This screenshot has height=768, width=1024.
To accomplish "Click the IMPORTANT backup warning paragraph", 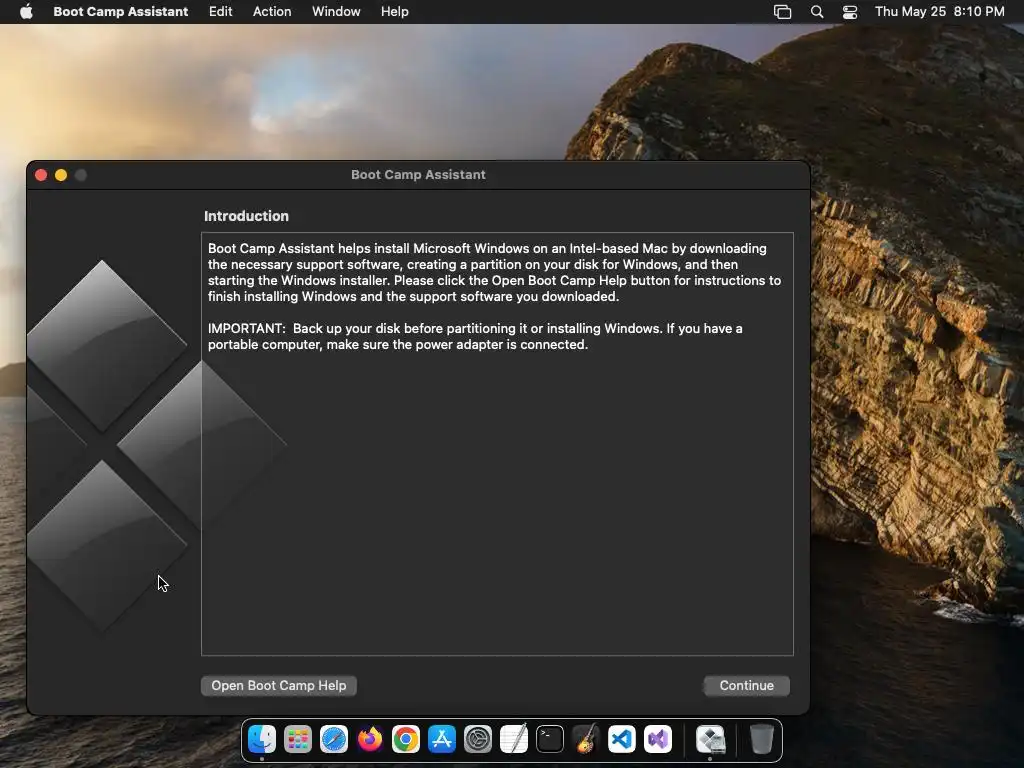I will pos(475,336).
